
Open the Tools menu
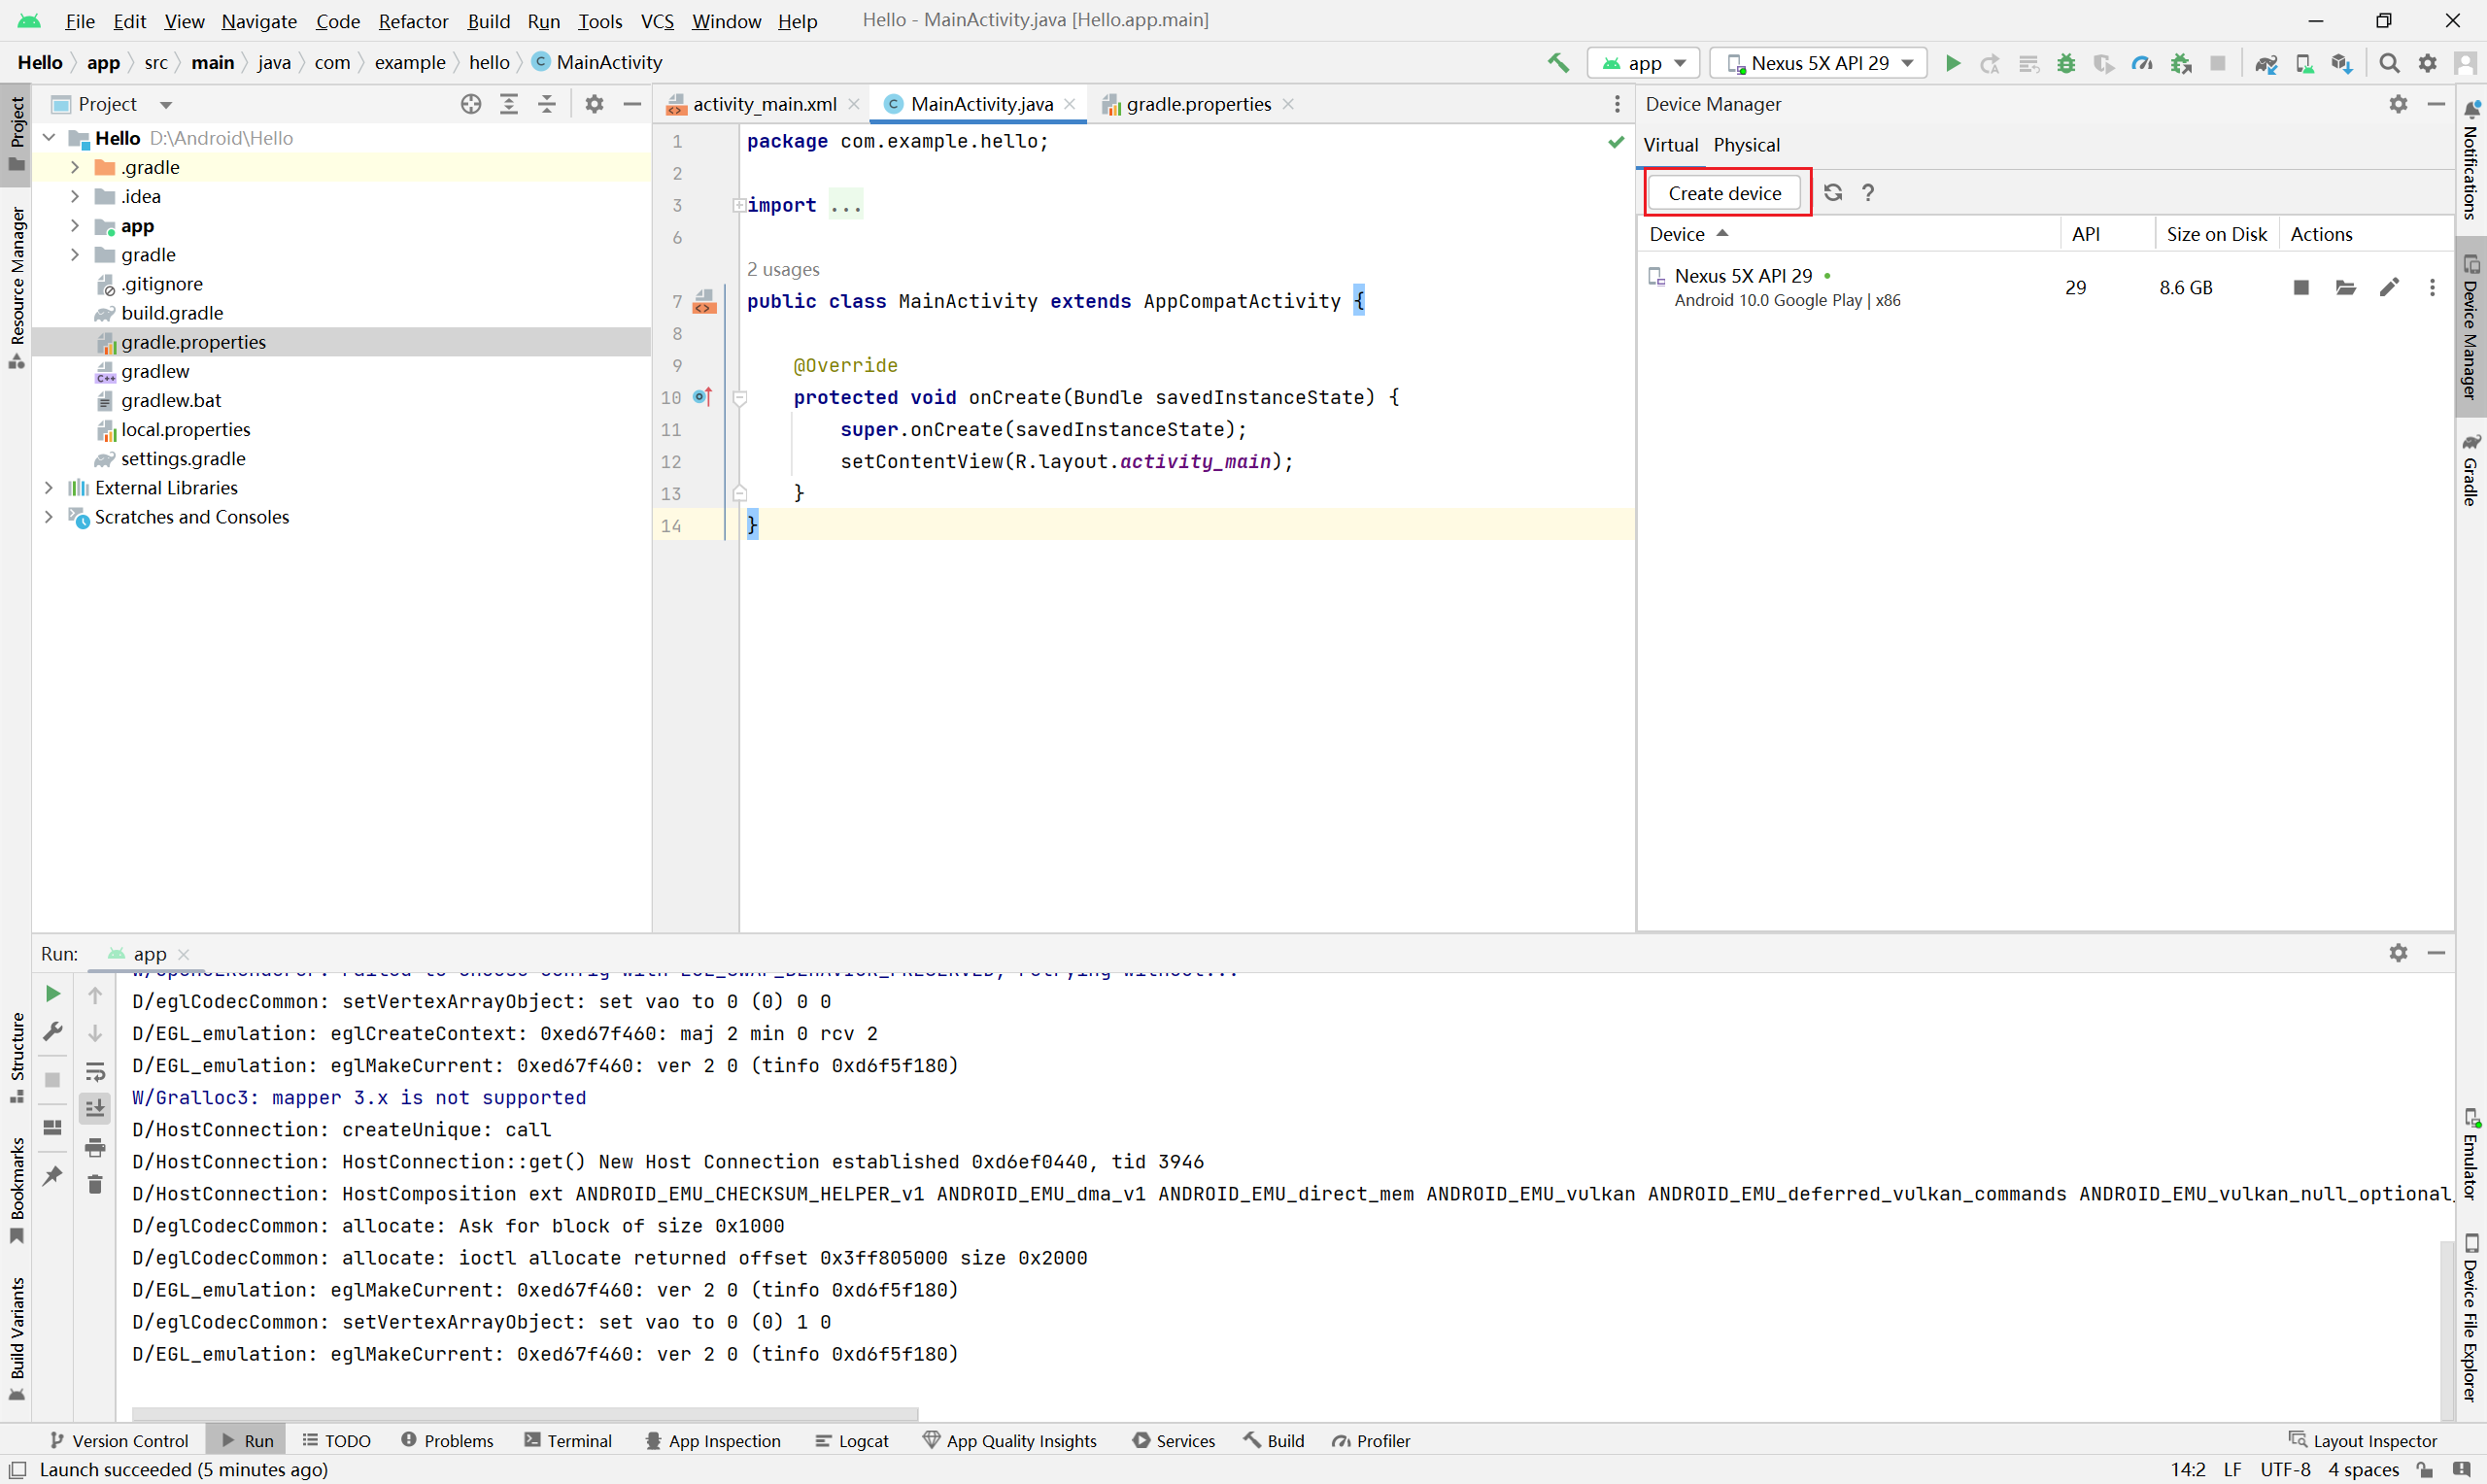point(600,21)
